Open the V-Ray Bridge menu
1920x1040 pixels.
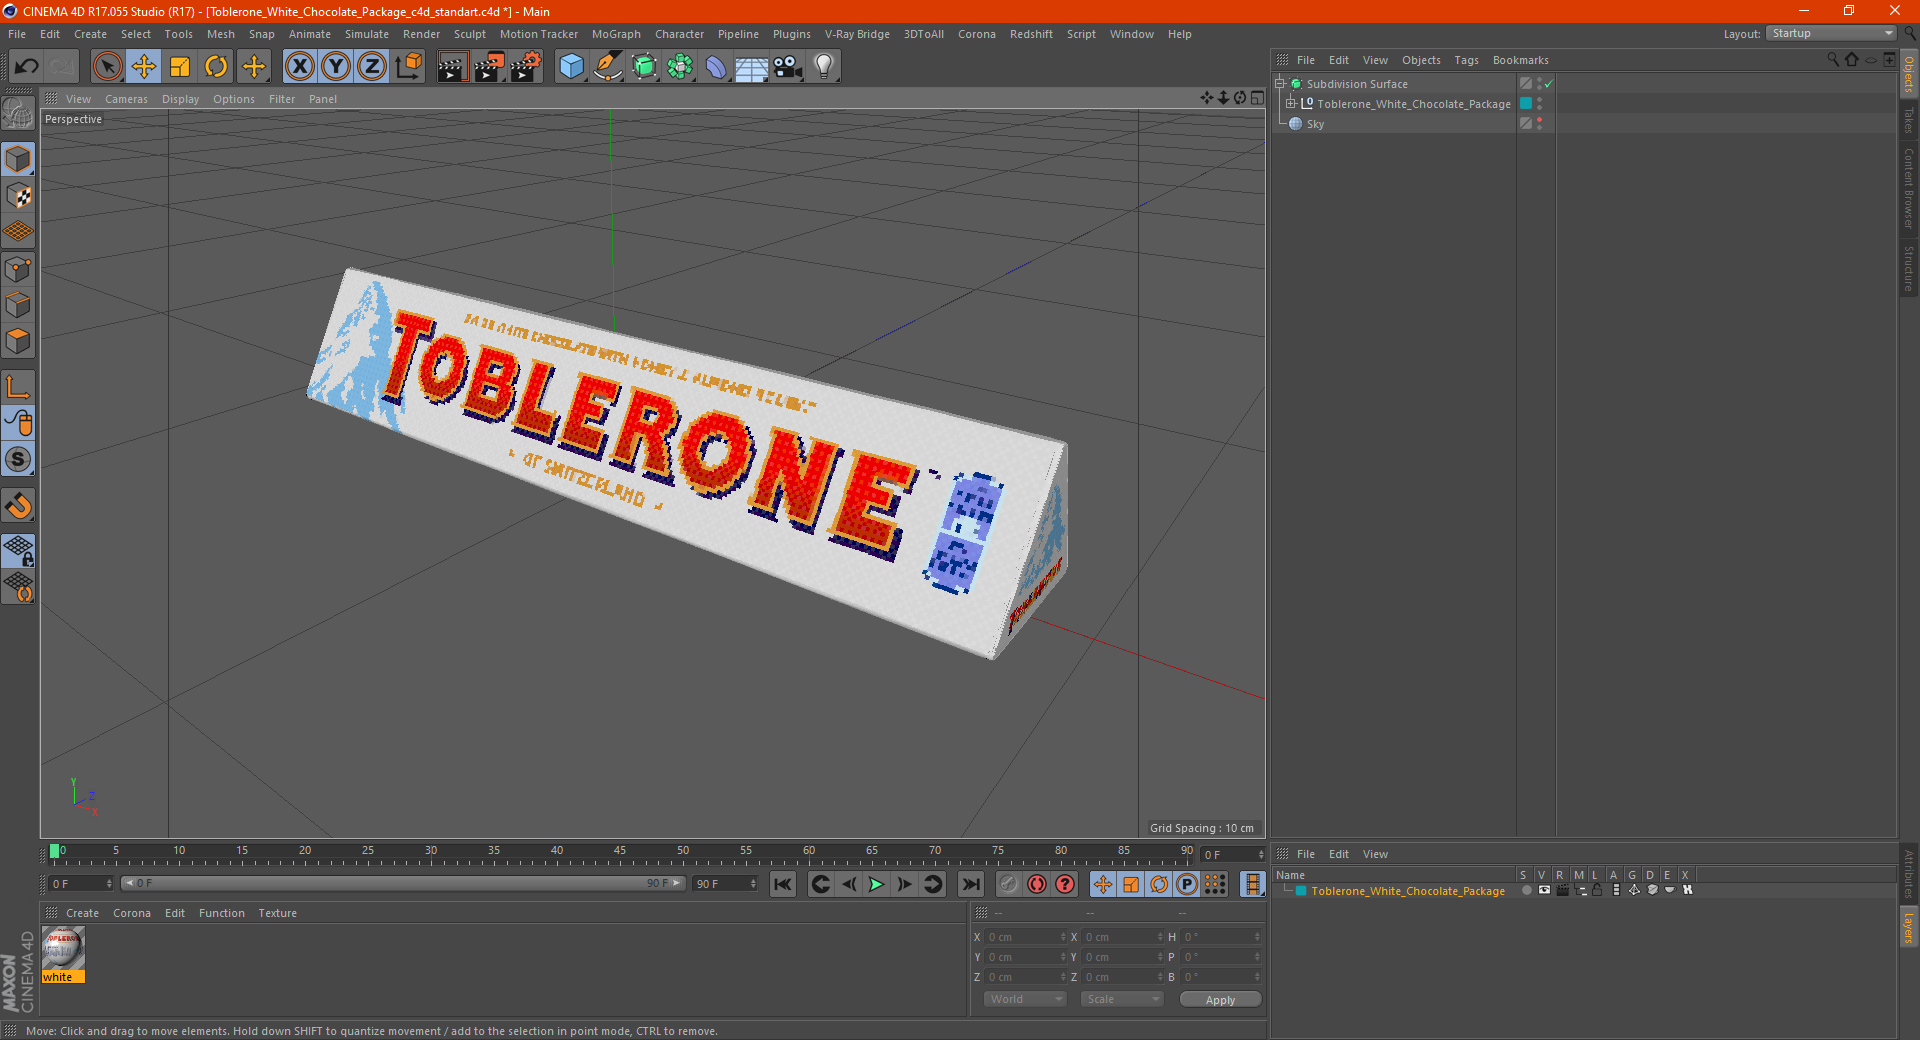click(857, 34)
